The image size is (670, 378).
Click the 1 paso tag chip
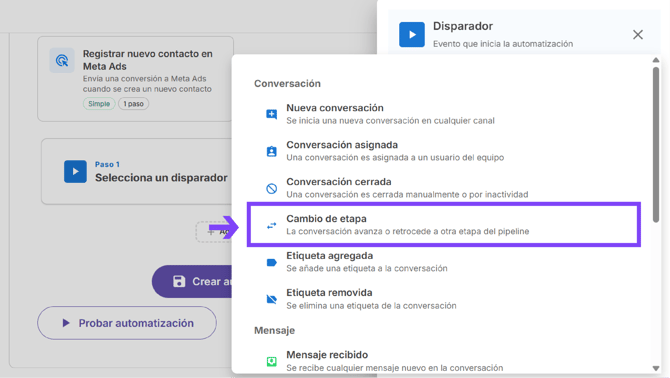(x=133, y=104)
